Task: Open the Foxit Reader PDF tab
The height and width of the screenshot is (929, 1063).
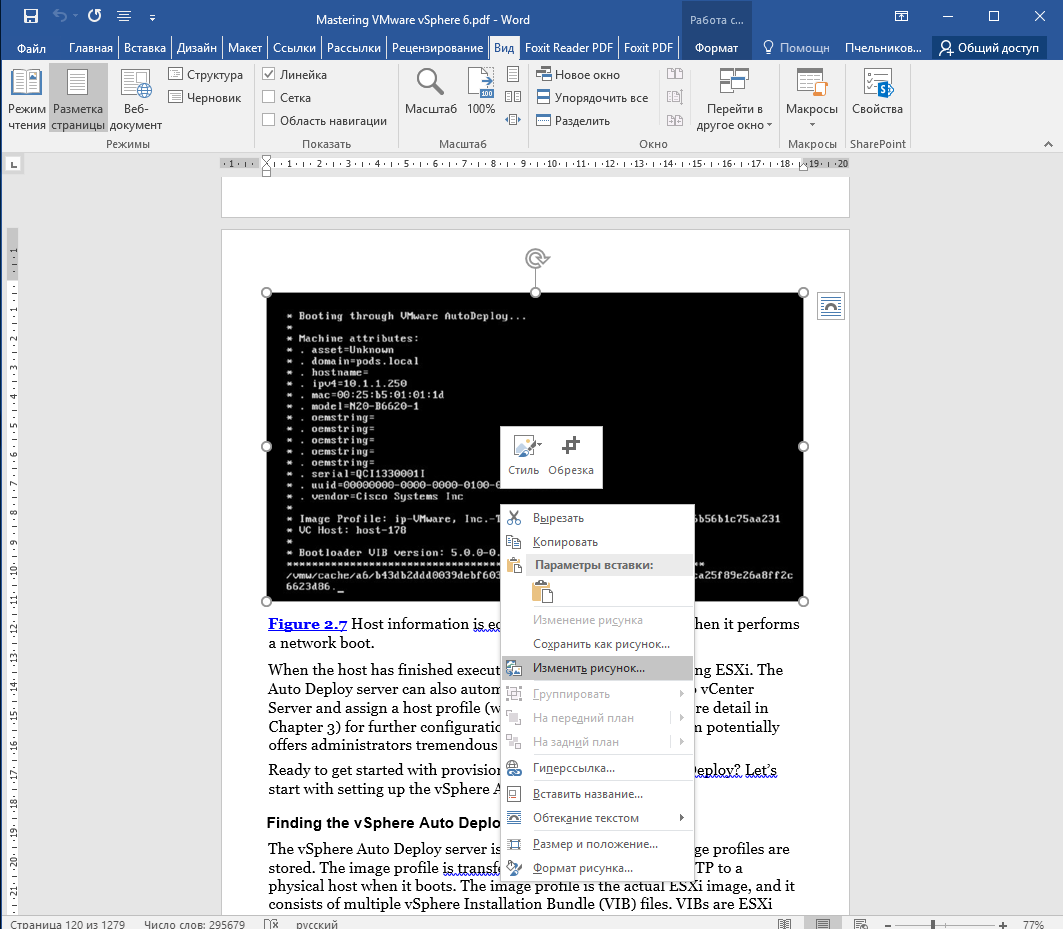Action: (x=568, y=47)
